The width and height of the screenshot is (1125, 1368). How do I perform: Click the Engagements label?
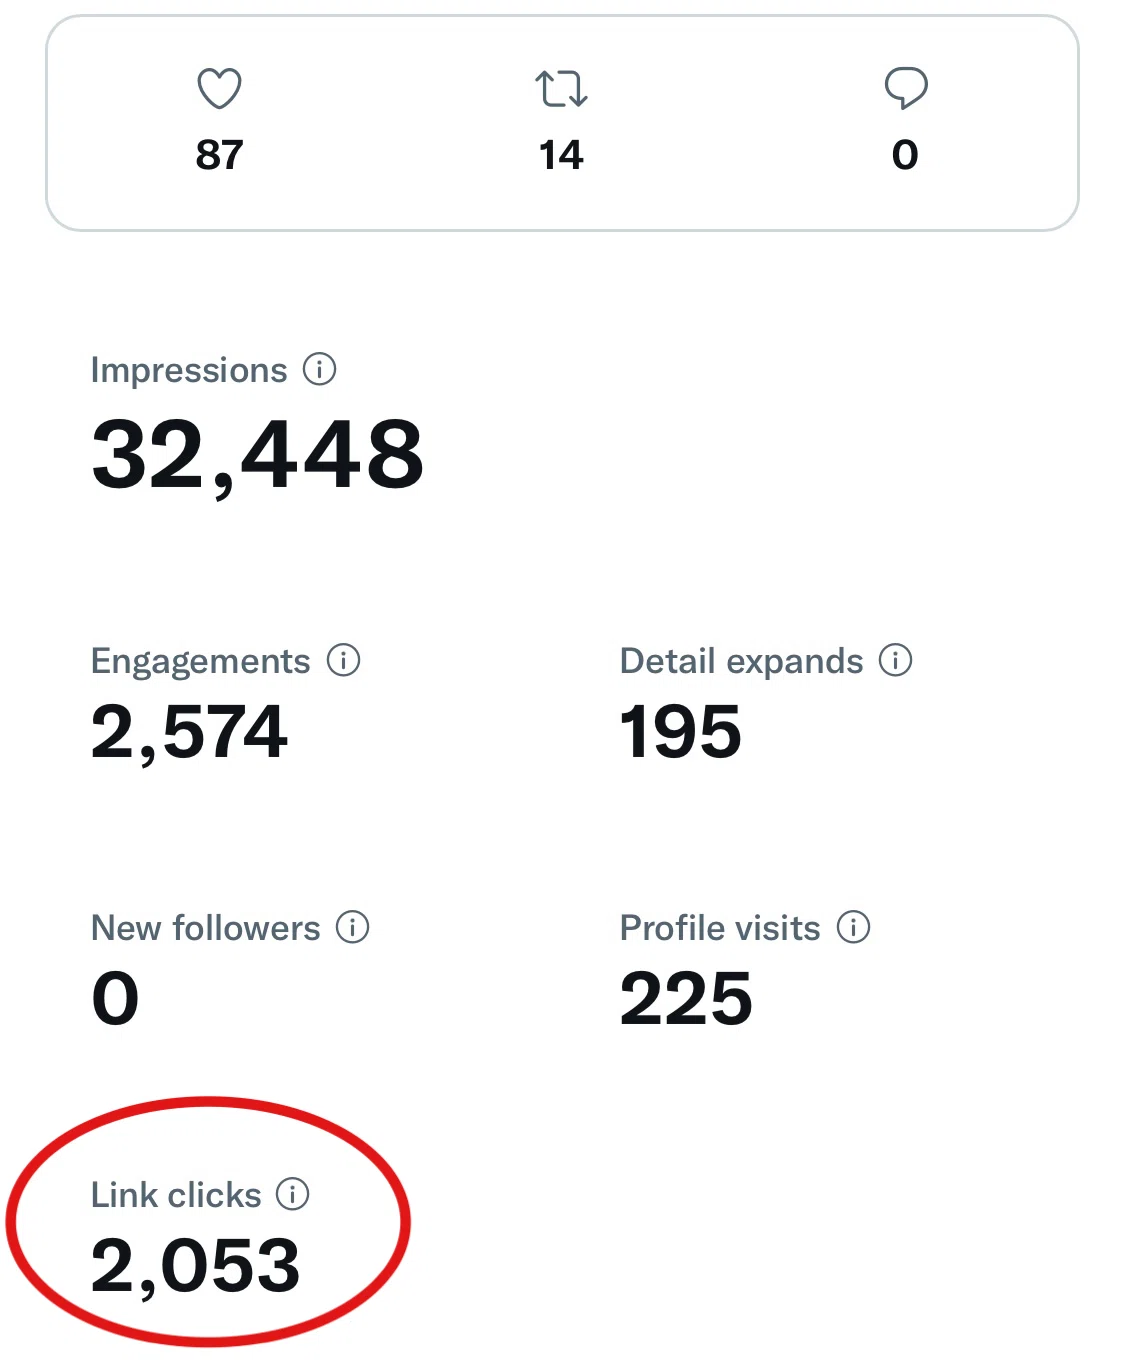pos(200,662)
